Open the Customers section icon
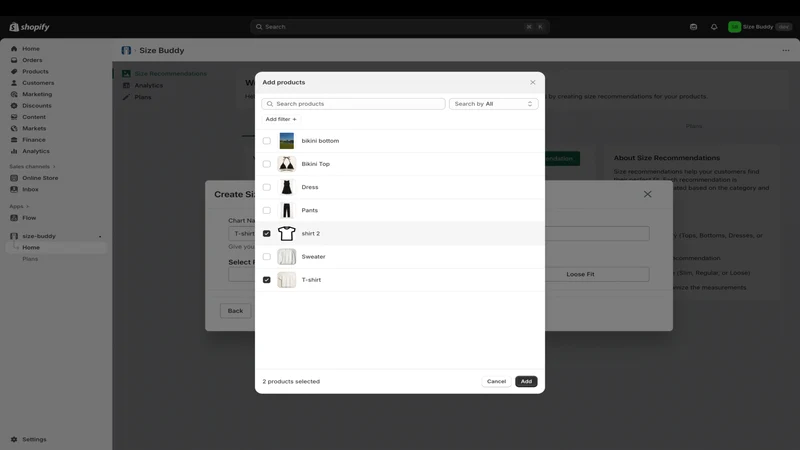Viewport: 800px width, 450px height. pyautogui.click(x=14, y=83)
